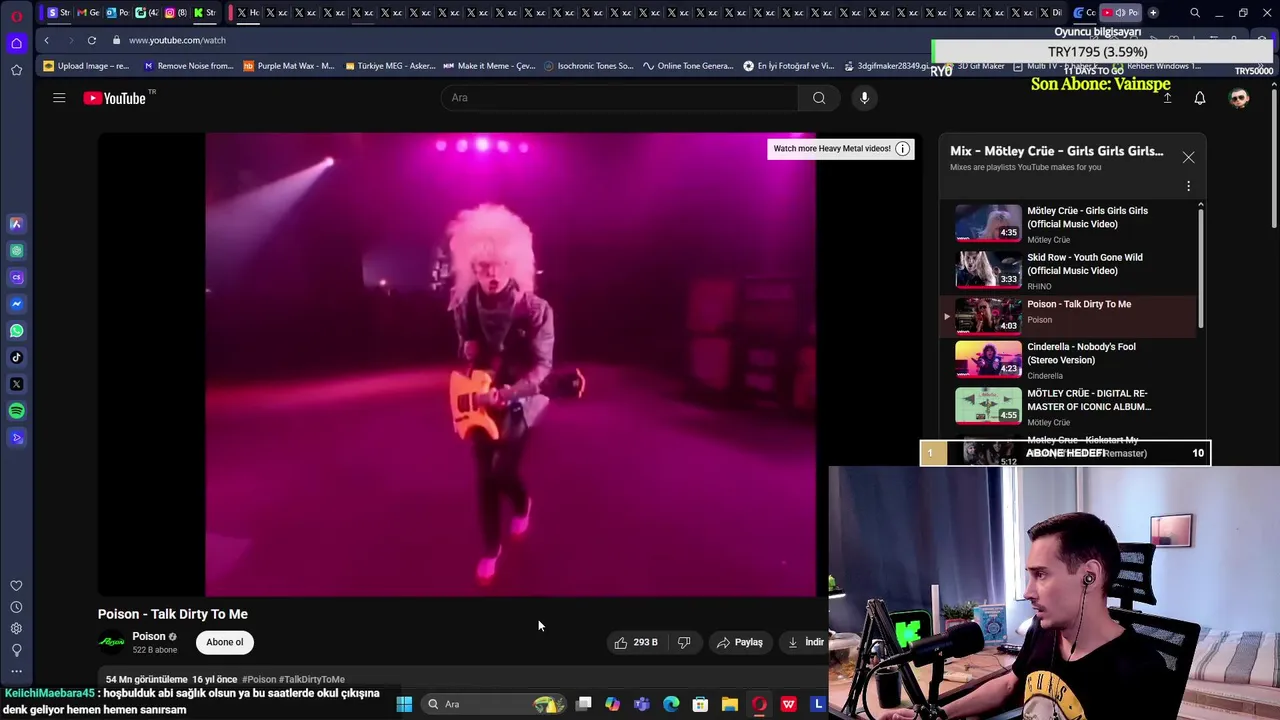Screen dimensions: 1280x720
Task: Open the Windows Start button
Action: pos(404,704)
